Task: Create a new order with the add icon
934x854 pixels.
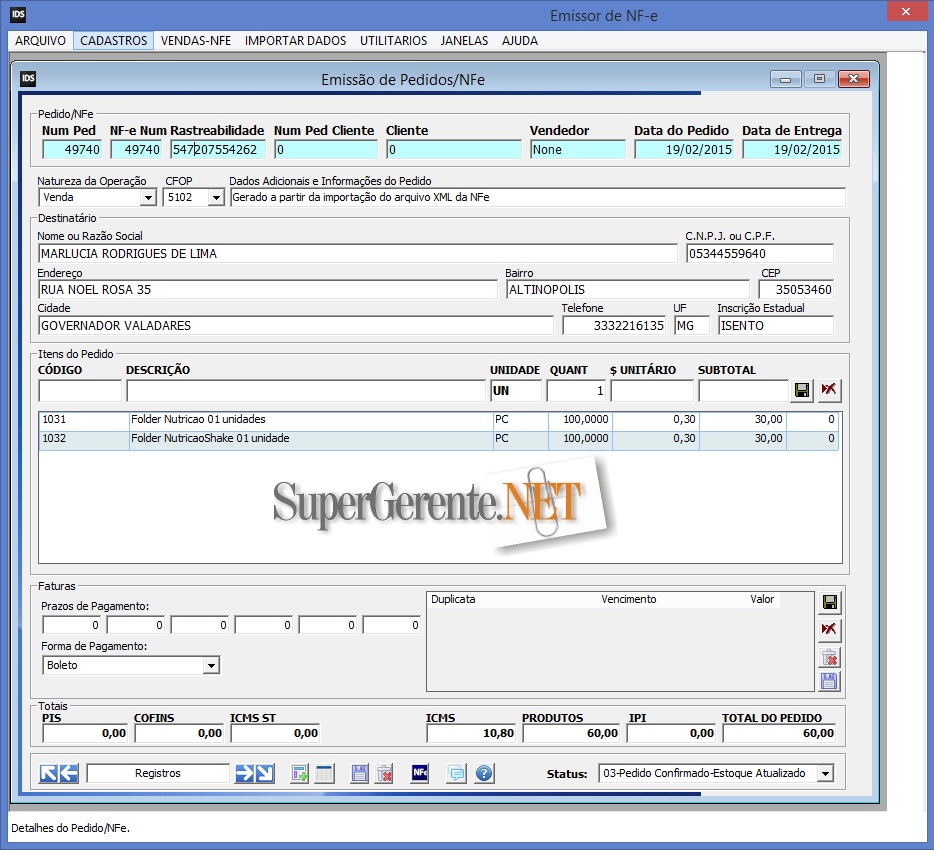Action: coord(300,774)
